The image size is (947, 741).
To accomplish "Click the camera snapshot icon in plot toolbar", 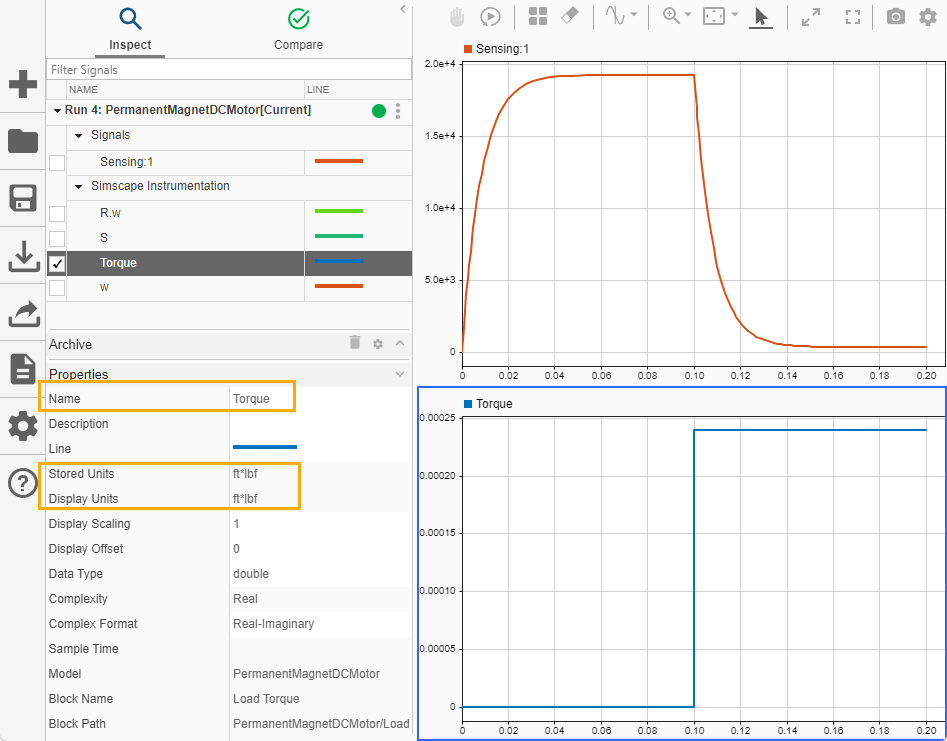I will coord(896,17).
